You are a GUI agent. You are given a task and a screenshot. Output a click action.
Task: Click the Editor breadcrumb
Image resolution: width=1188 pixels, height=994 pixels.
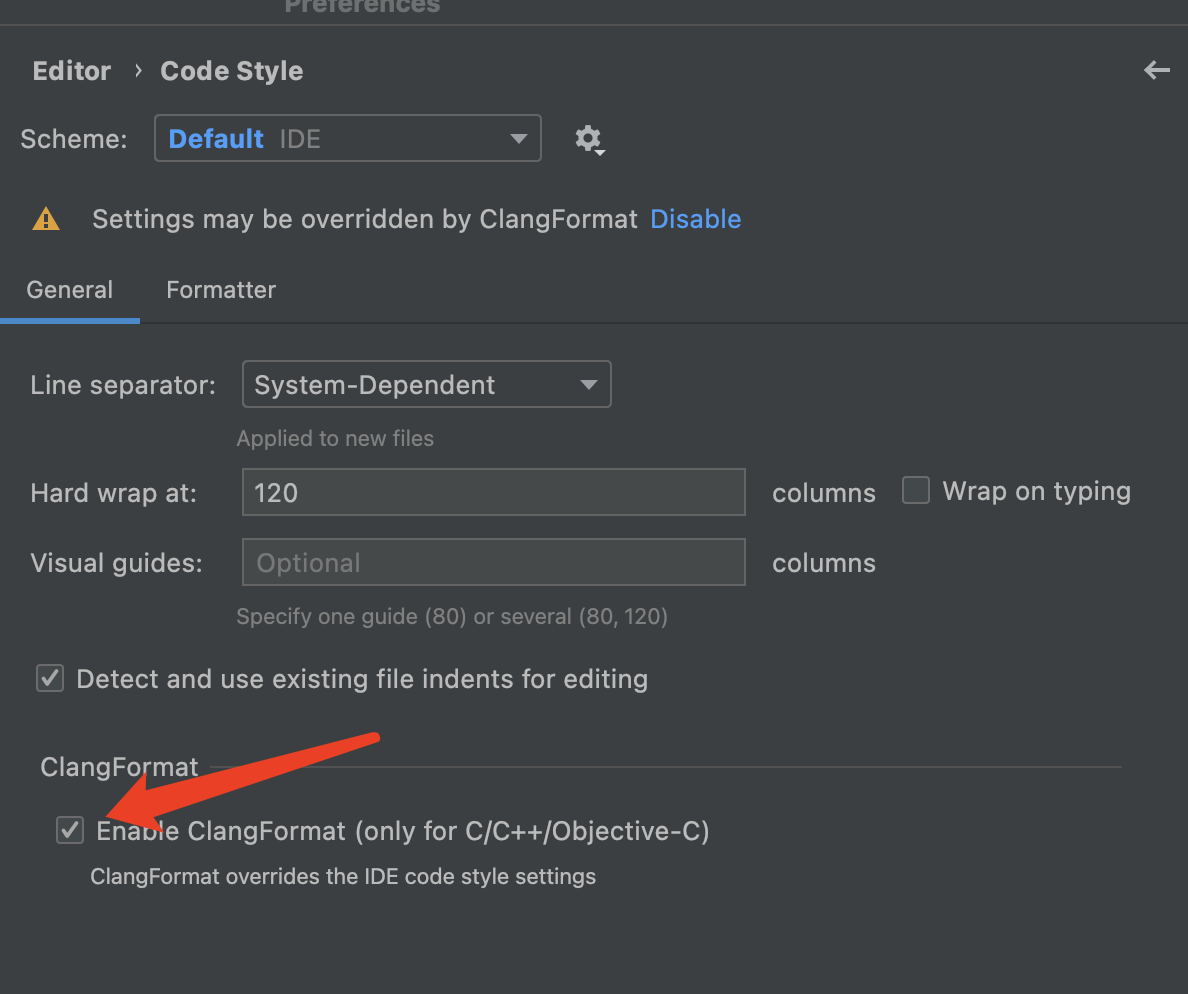click(72, 71)
